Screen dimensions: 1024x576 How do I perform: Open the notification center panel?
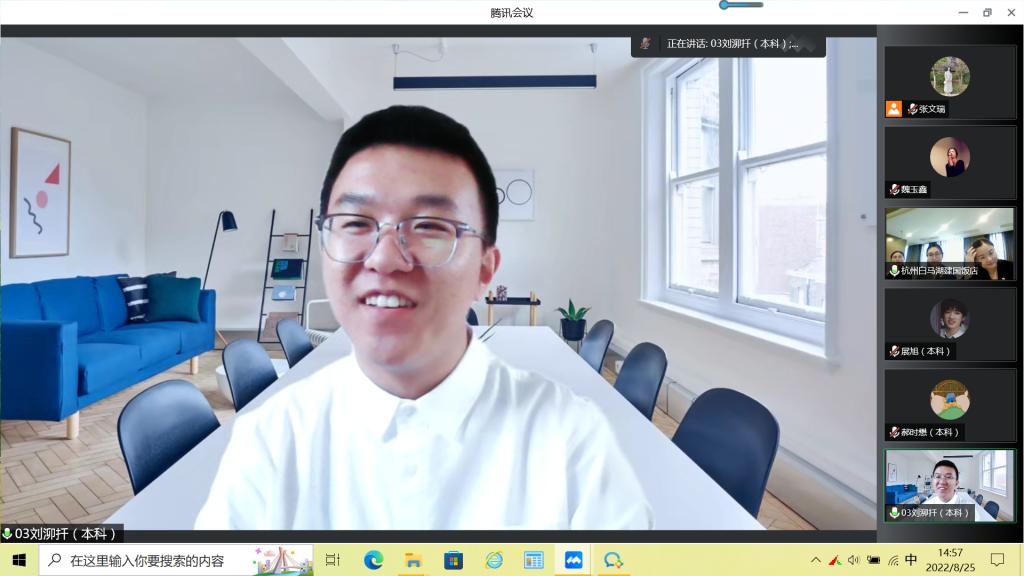point(997,560)
